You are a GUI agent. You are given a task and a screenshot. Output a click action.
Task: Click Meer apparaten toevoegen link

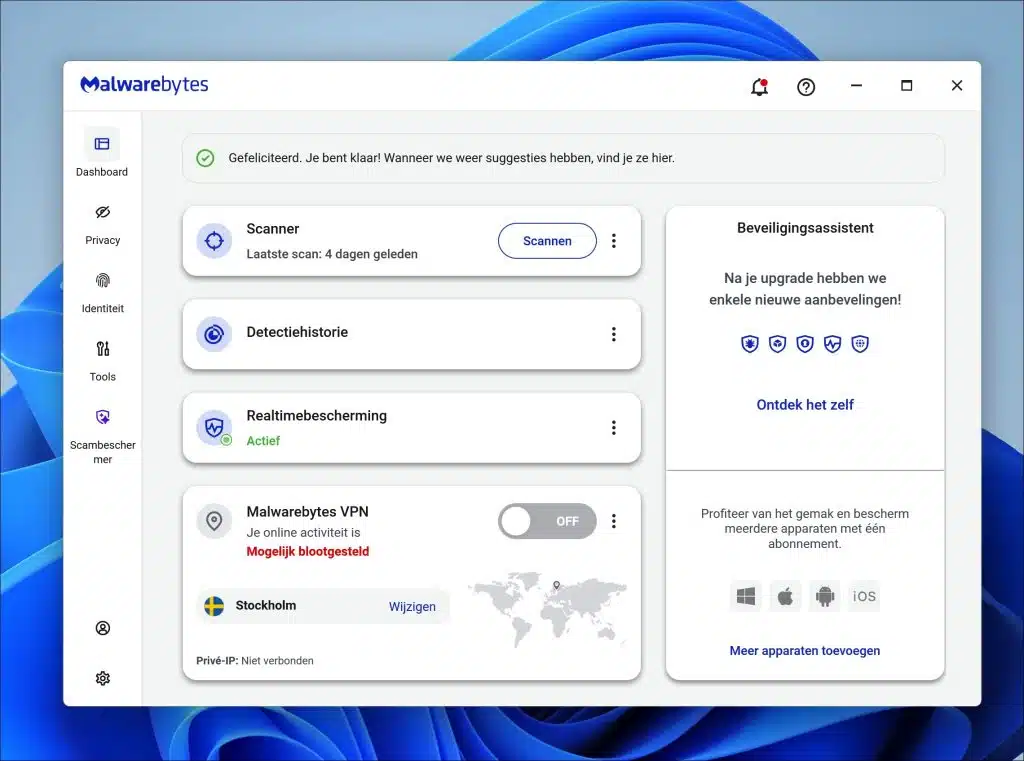805,651
